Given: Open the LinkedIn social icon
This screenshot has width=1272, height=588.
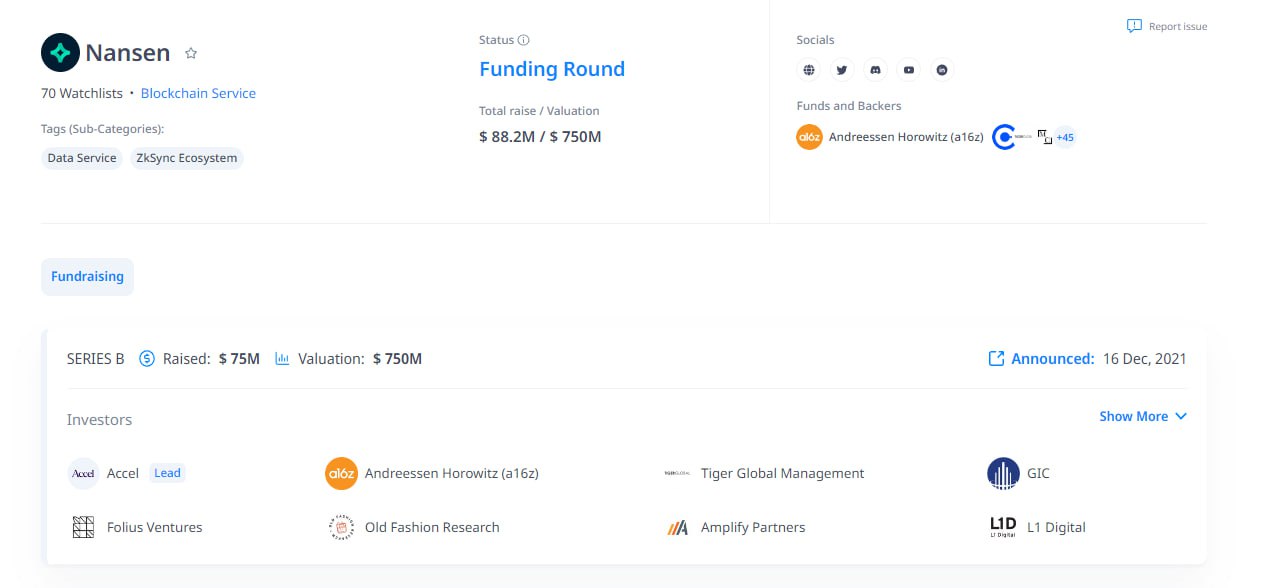Looking at the screenshot, I should [x=941, y=70].
